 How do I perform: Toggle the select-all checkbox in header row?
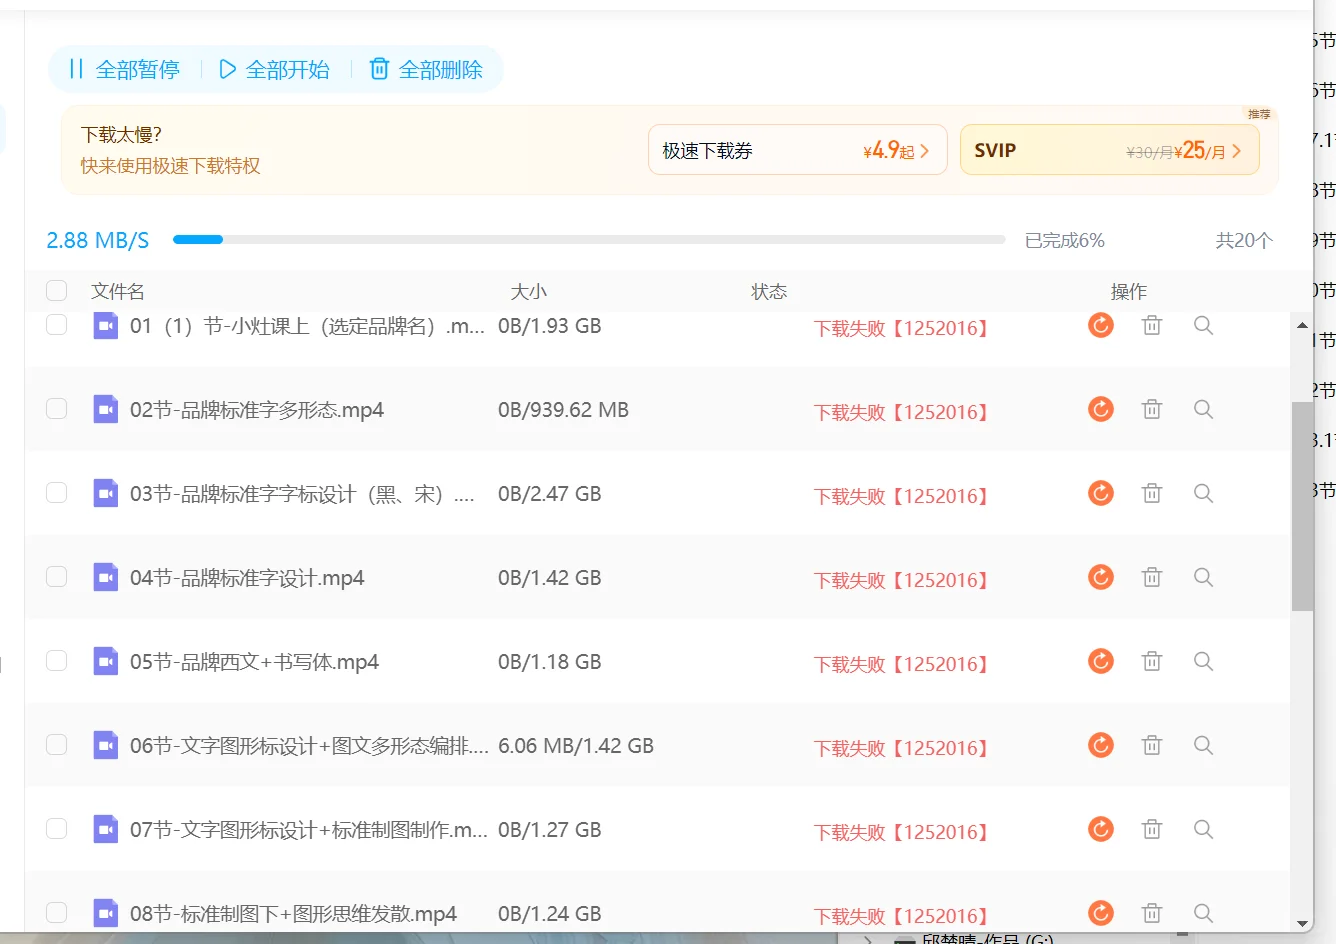(x=56, y=290)
